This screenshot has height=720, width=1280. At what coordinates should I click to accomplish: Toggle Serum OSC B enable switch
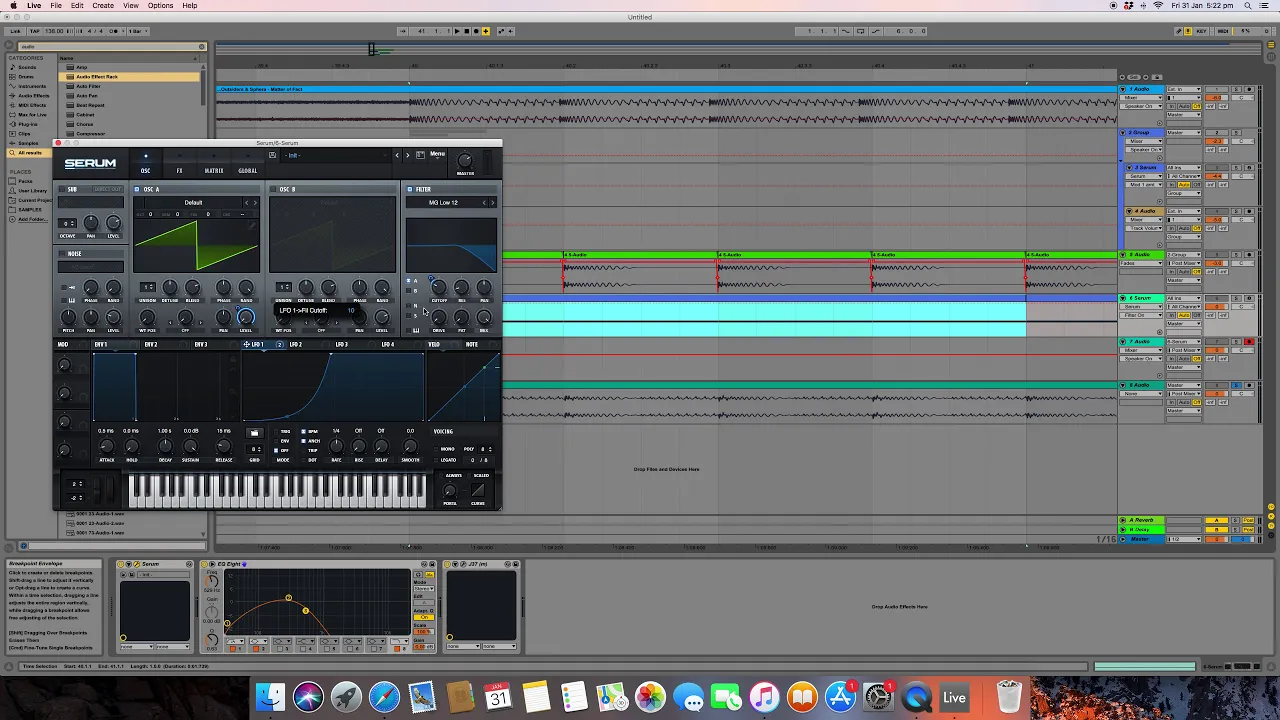point(274,189)
